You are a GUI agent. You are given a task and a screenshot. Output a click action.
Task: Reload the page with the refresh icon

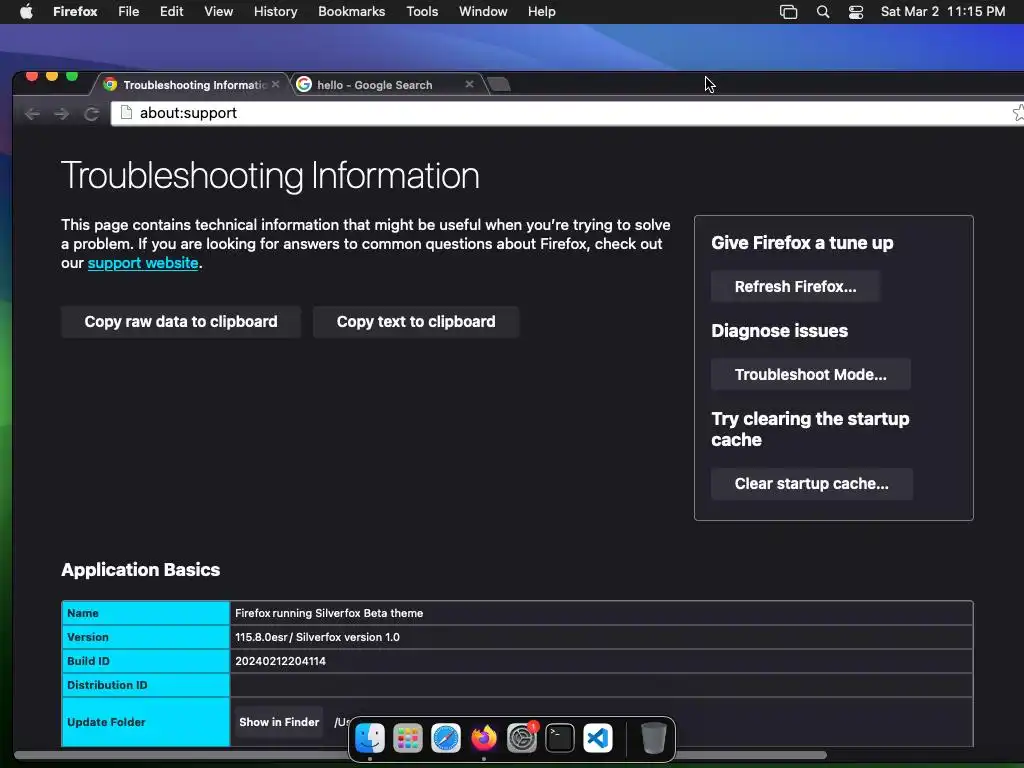[91, 114]
